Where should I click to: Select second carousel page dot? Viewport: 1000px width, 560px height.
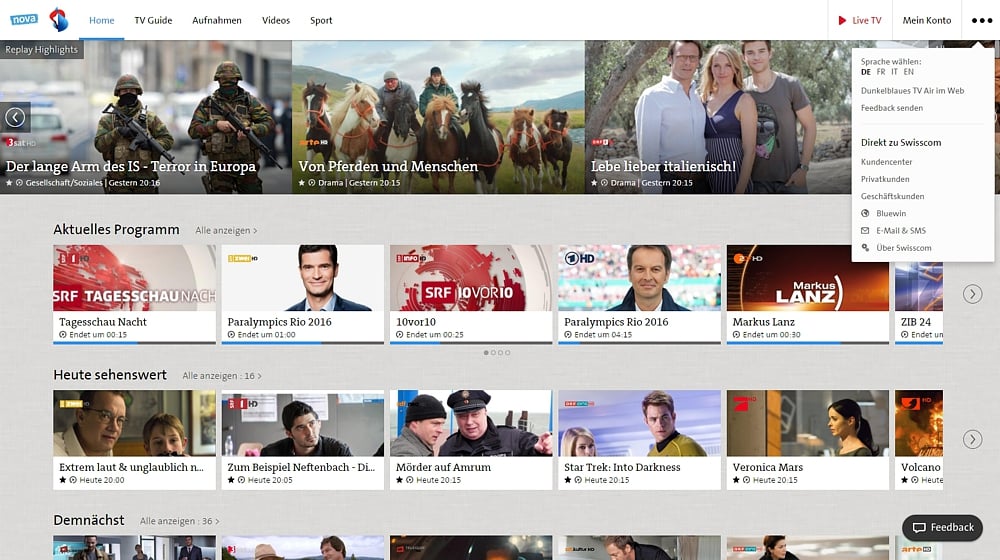(493, 353)
